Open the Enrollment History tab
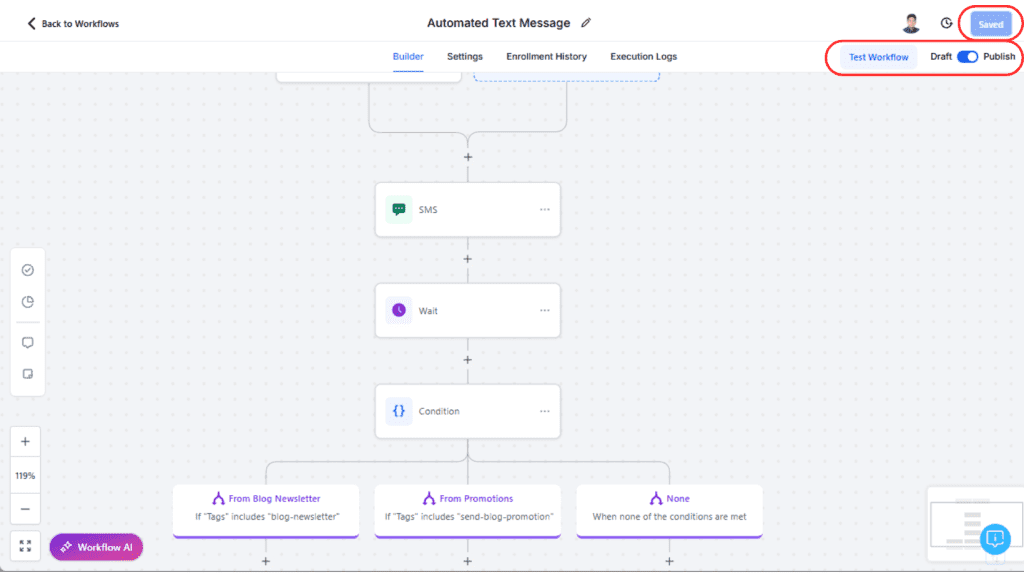The width and height of the screenshot is (1024, 577). coord(546,57)
